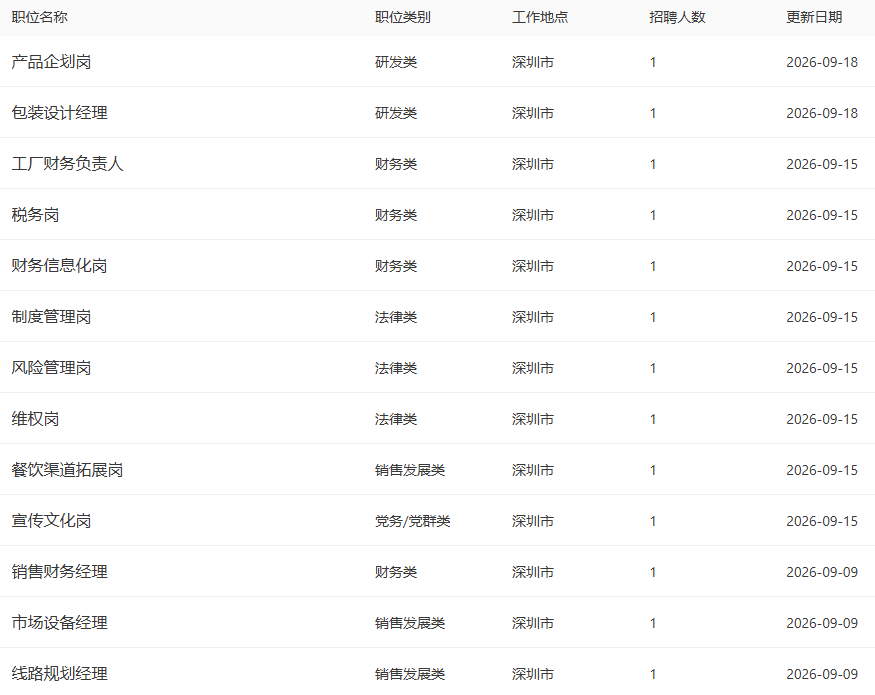Open the 宣传文化岗 listing

click(x=51, y=521)
